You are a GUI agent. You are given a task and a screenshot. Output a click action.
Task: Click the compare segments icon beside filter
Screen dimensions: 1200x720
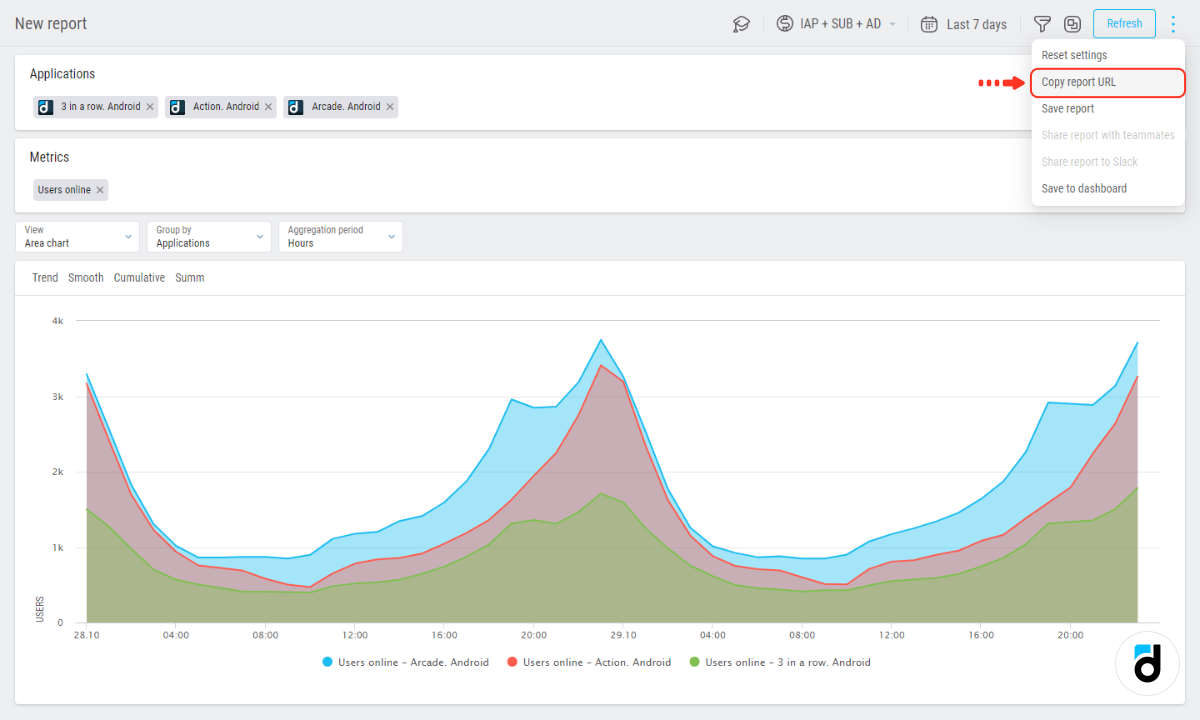tap(1072, 24)
